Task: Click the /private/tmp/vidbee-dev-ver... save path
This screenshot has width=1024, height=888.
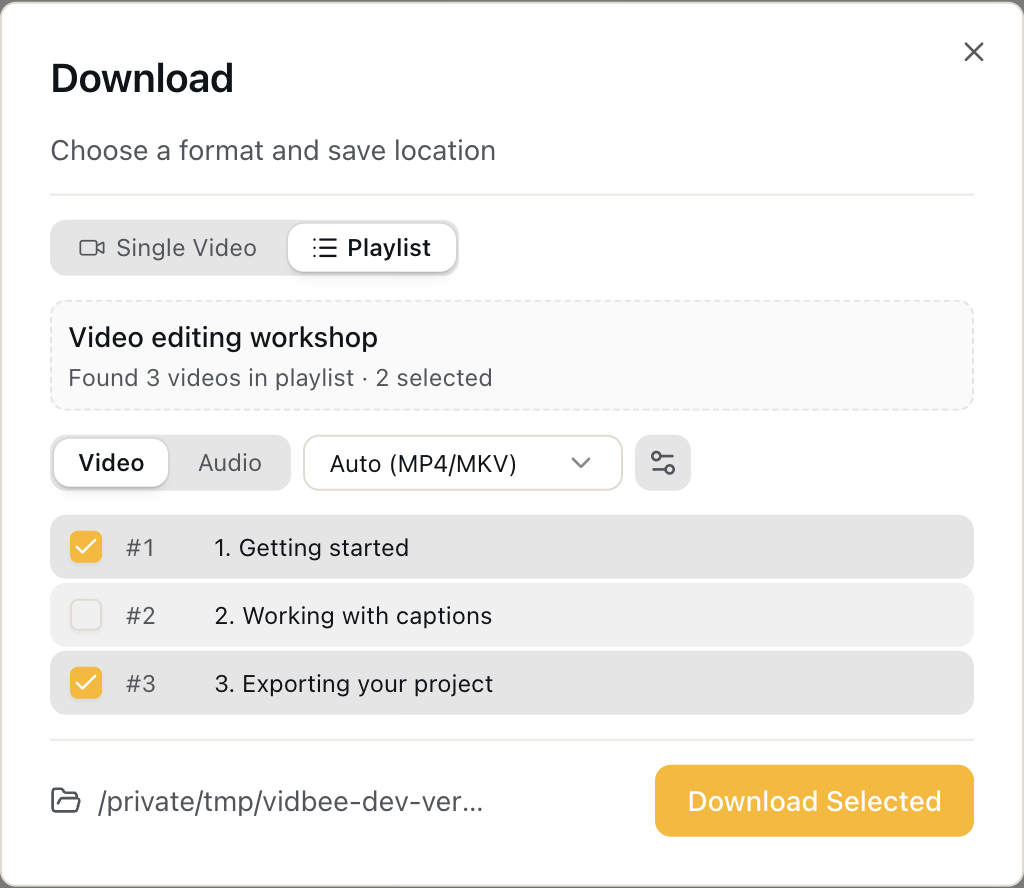Action: (x=291, y=801)
